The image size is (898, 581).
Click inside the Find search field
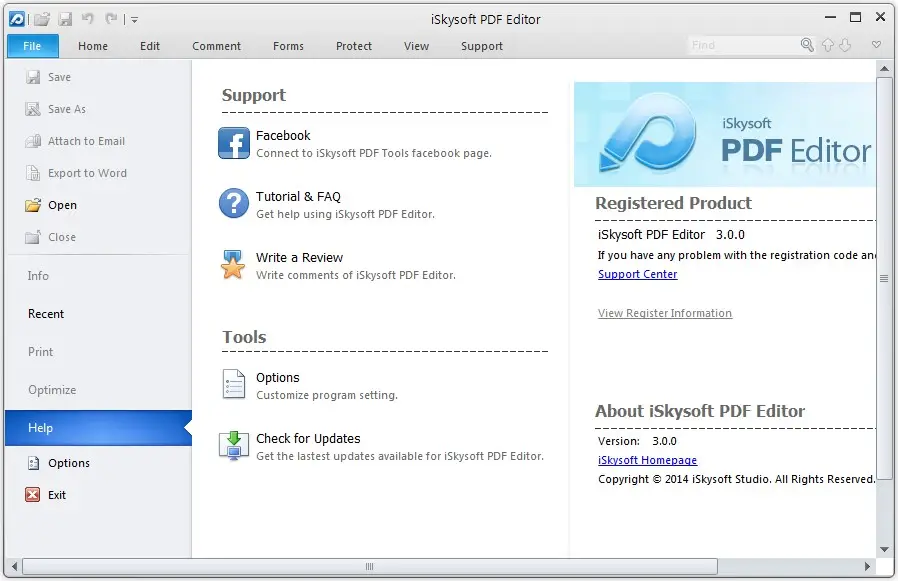[743, 45]
